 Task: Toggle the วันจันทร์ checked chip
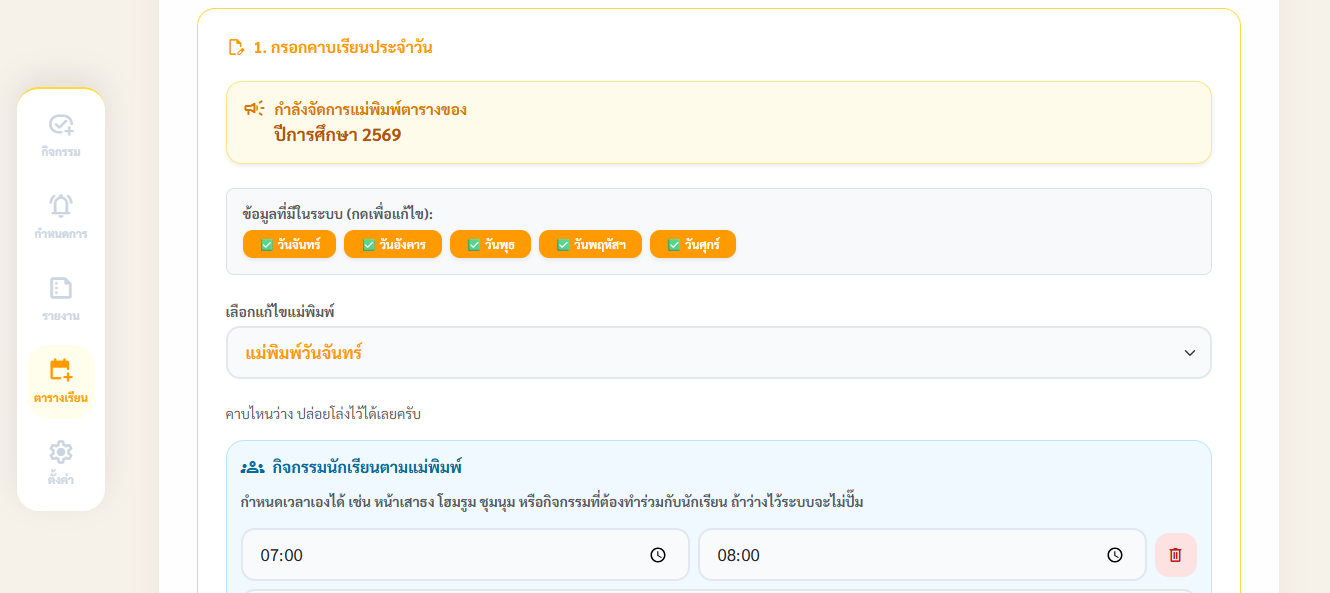tap(289, 244)
